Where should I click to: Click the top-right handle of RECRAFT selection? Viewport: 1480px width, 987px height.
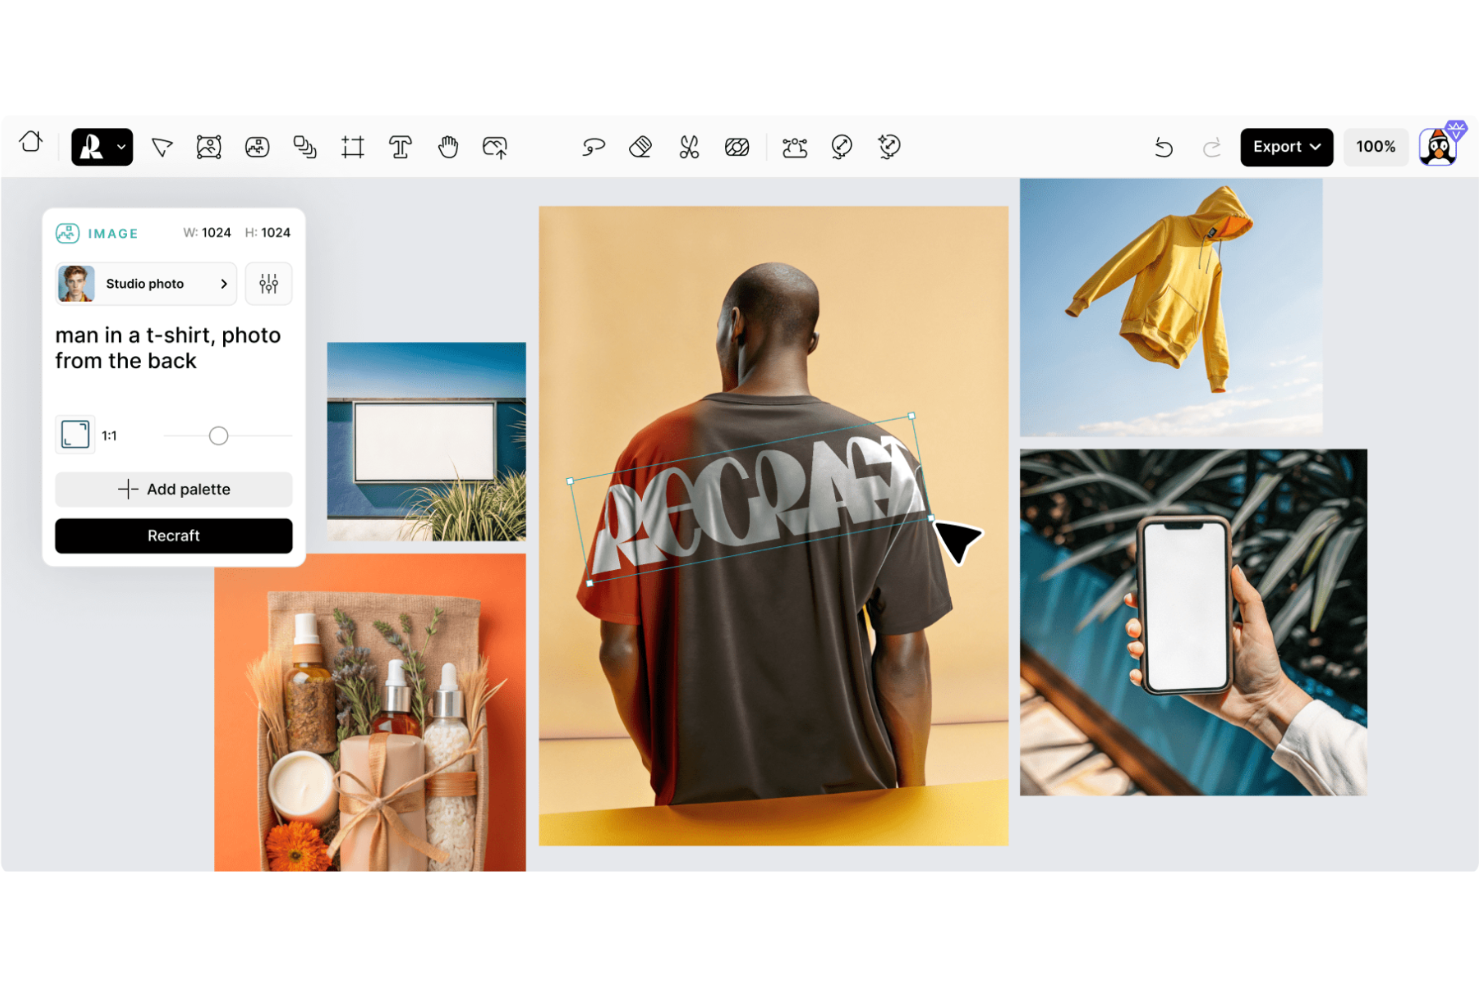tap(911, 416)
